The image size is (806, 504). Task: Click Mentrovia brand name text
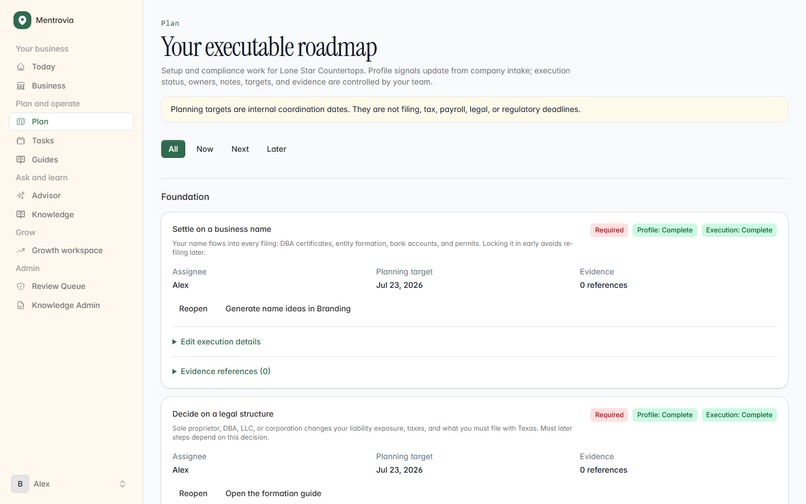click(x=54, y=21)
